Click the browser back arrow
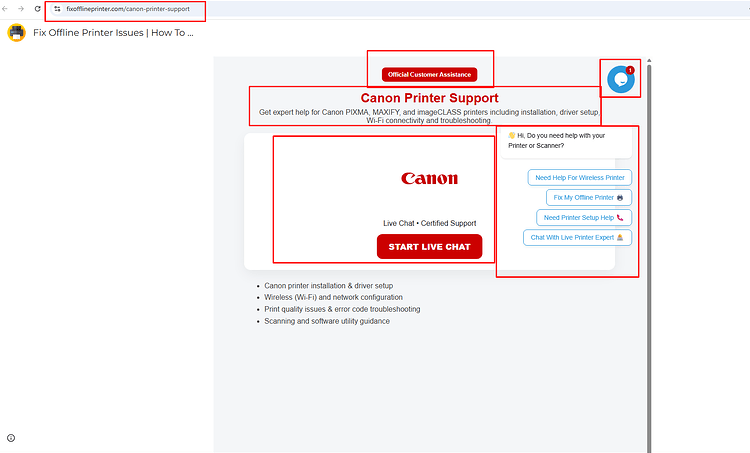750x453 pixels. [x=5, y=9]
